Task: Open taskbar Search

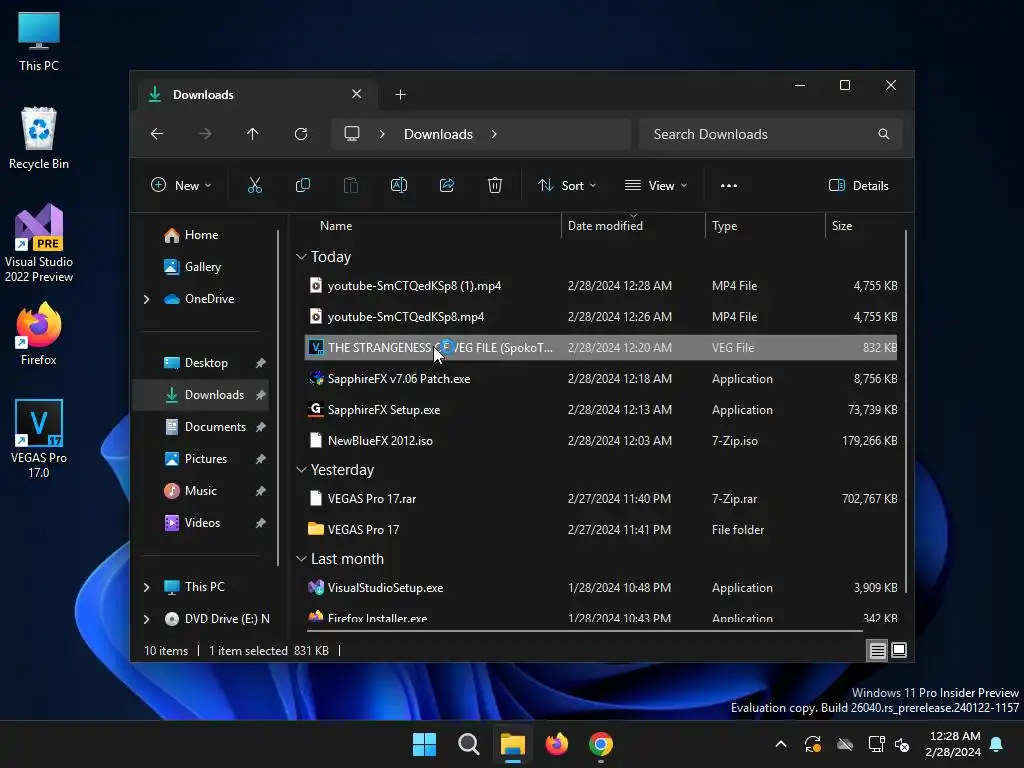Action: pyautogui.click(x=468, y=744)
